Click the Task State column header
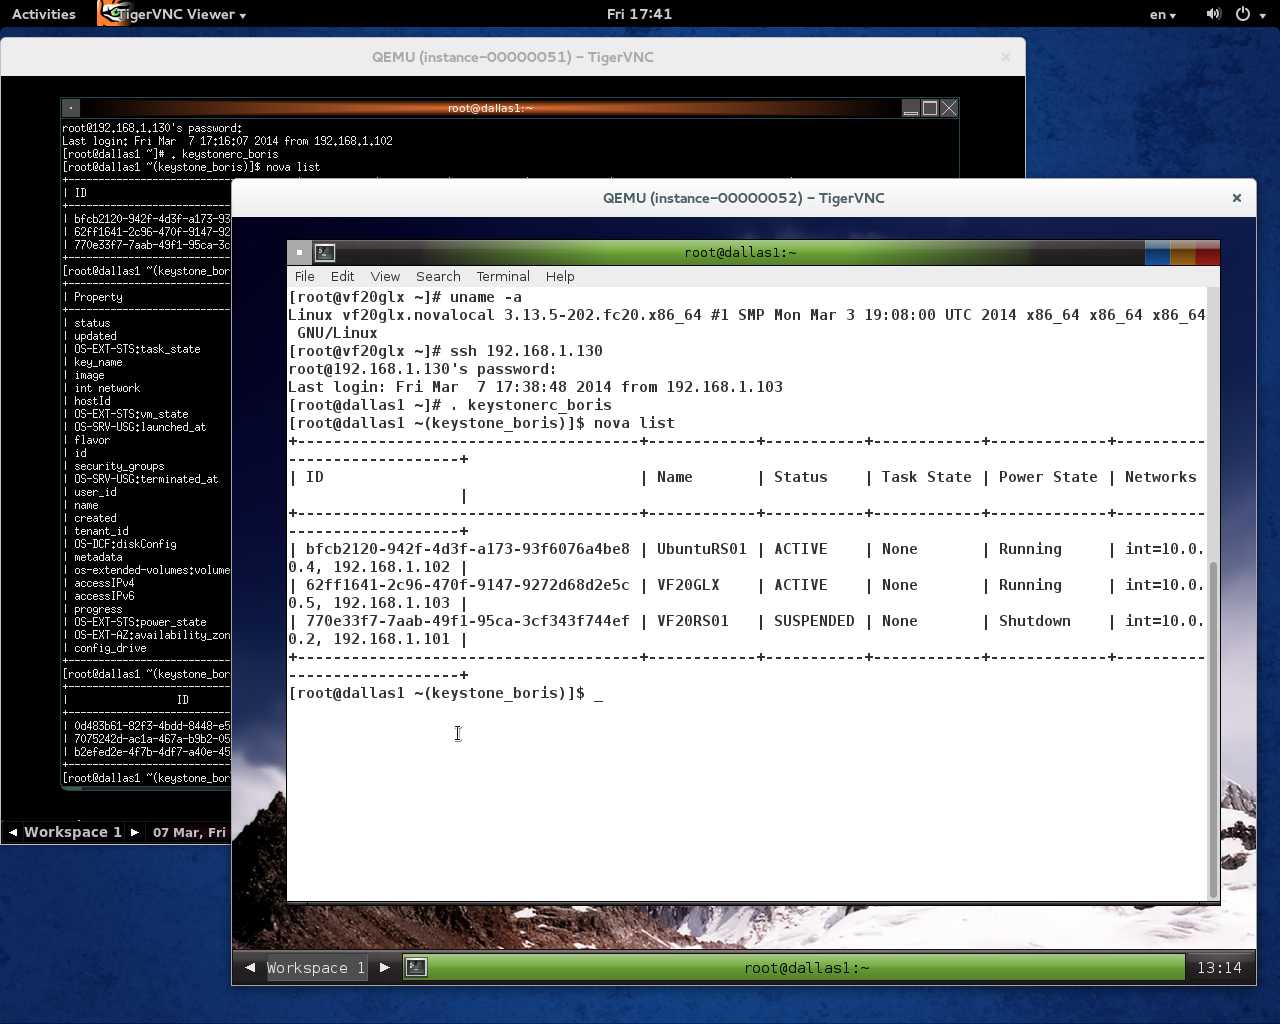 pos(926,477)
